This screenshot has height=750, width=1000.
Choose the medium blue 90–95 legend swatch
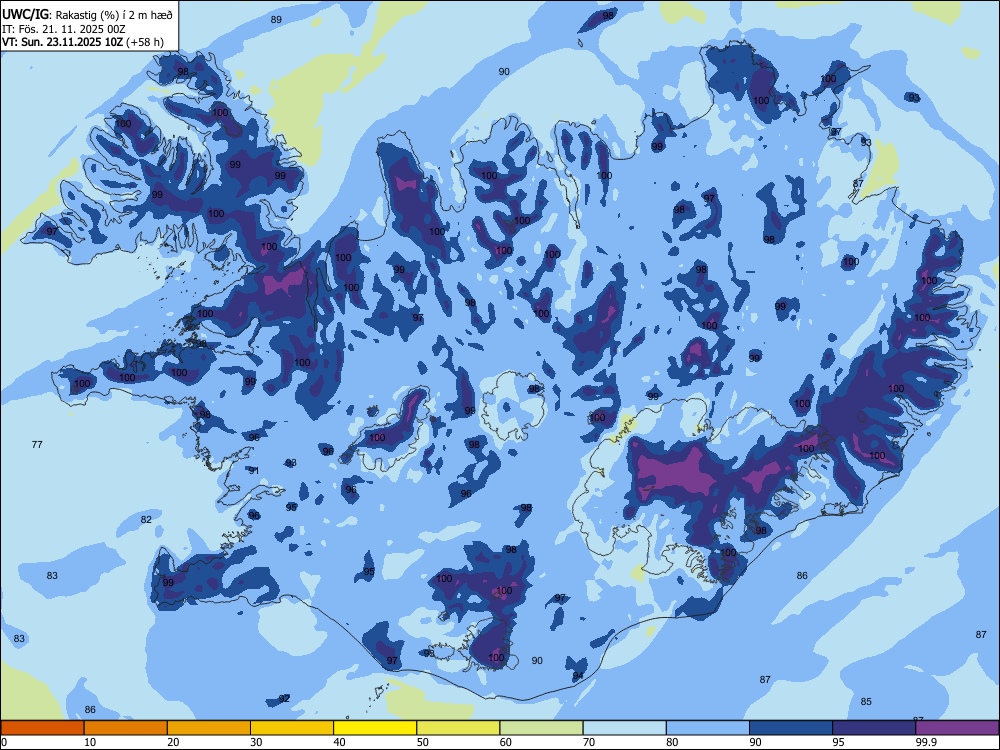point(791,728)
